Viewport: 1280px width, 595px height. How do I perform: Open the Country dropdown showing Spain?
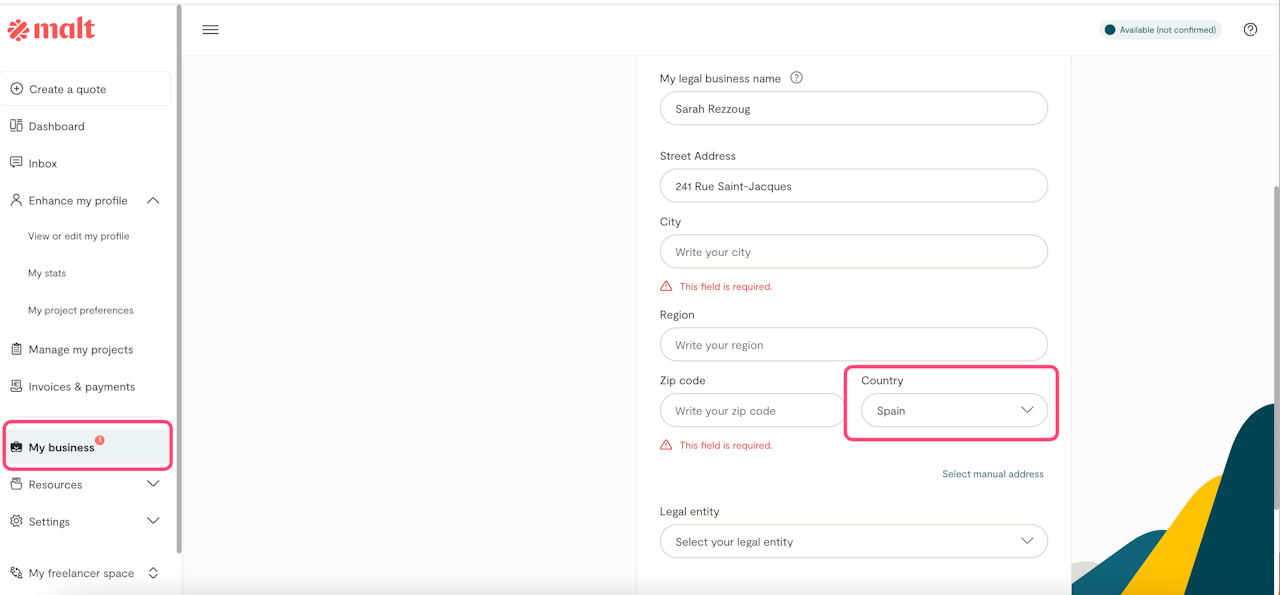[x=954, y=411]
